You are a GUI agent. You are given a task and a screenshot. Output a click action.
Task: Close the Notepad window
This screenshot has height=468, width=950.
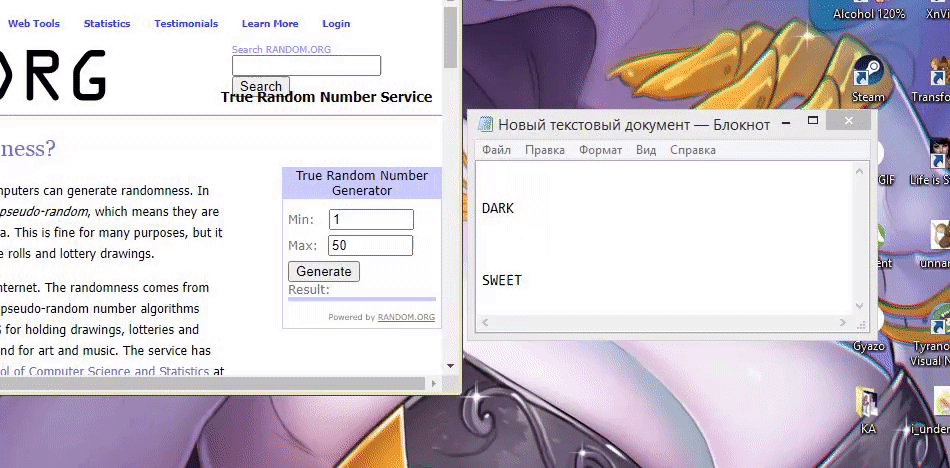(x=849, y=121)
